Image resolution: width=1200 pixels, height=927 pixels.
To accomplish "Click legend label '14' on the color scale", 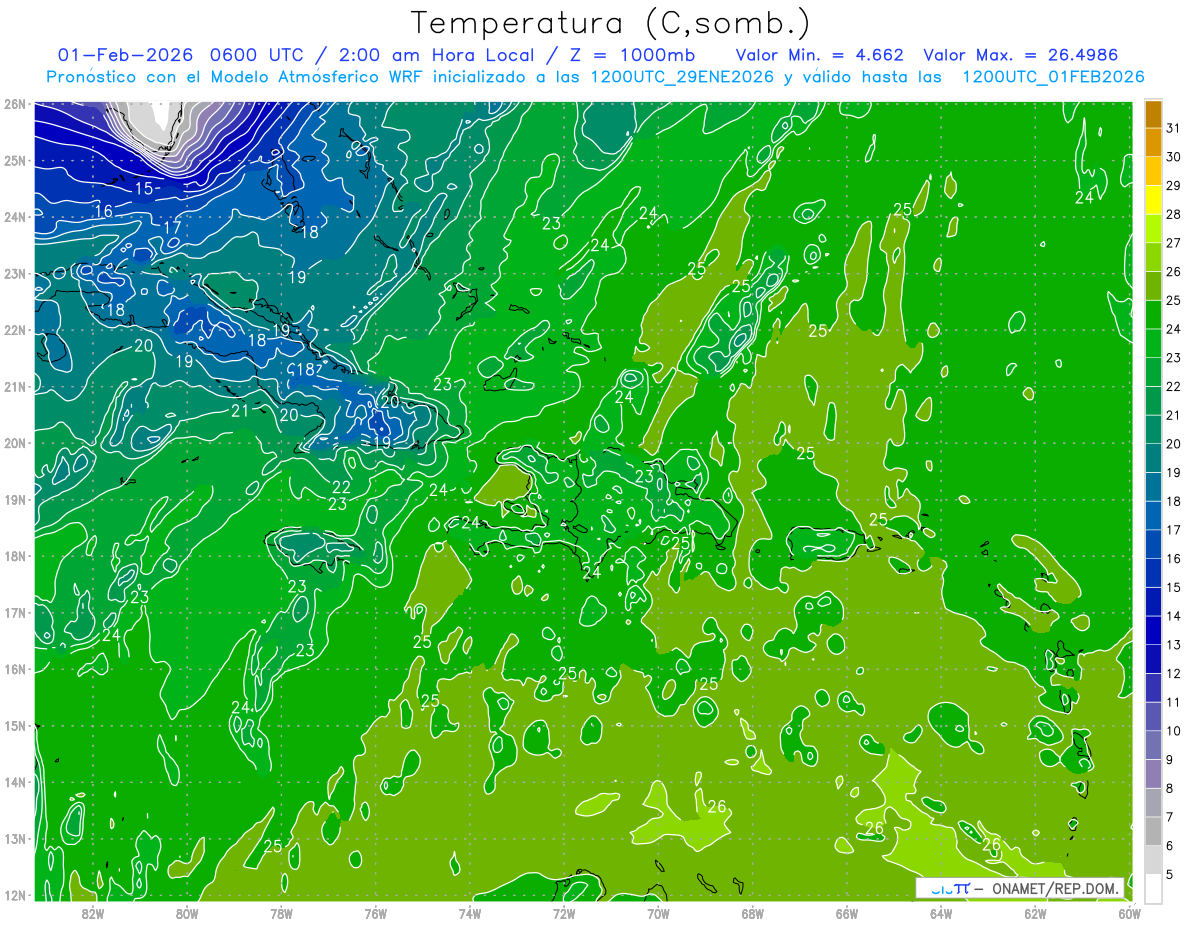I will pos(1174,616).
